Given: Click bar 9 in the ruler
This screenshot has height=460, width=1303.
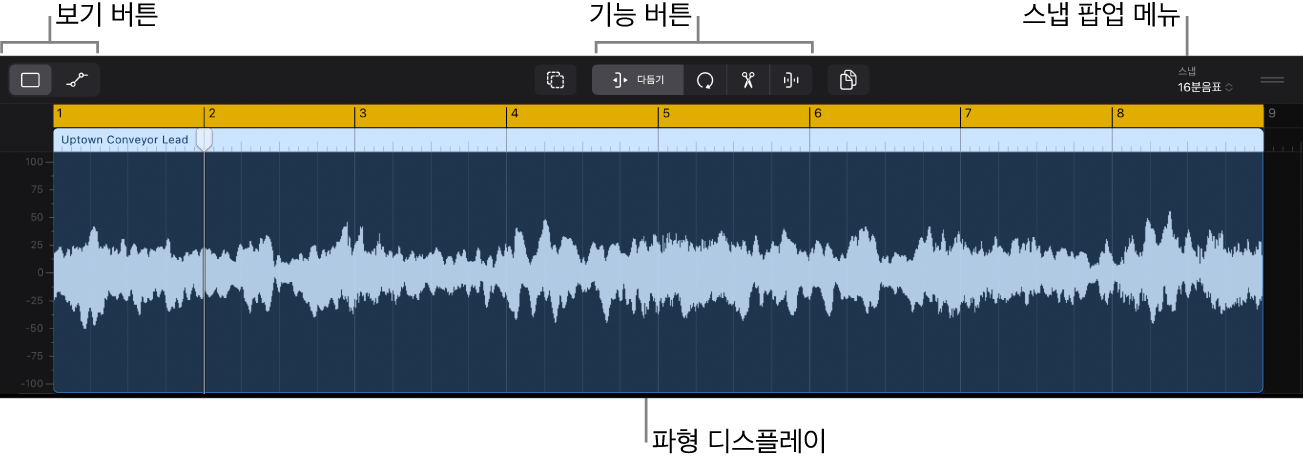Looking at the screenshot, I should point(1271,113).
